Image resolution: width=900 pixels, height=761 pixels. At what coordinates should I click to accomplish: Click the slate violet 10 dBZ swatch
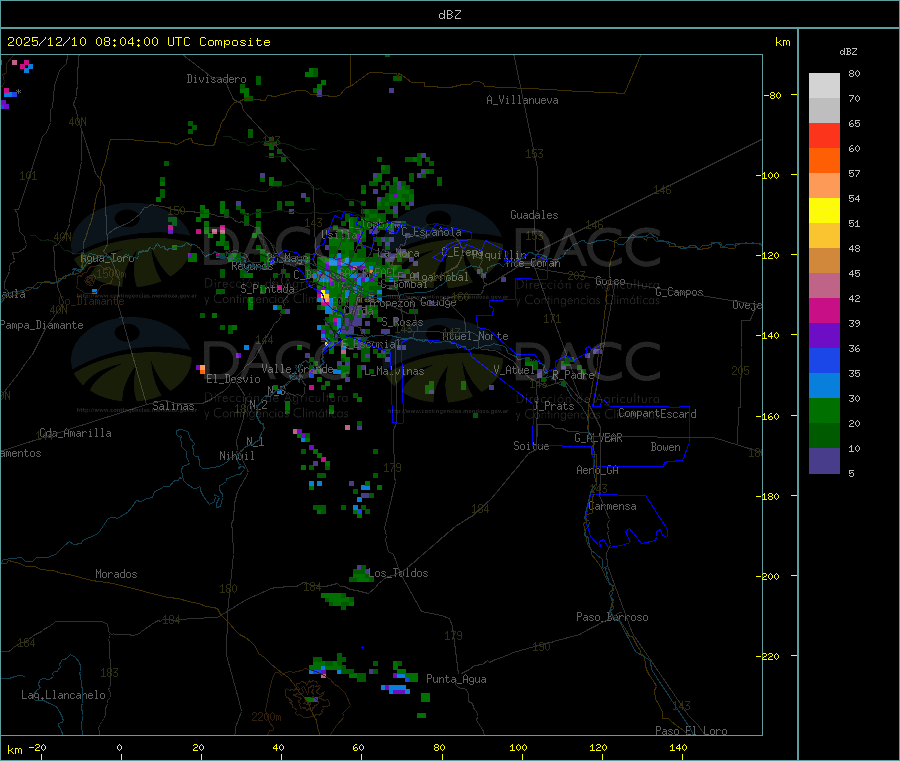pyautogui.click(x=824, y=461)
